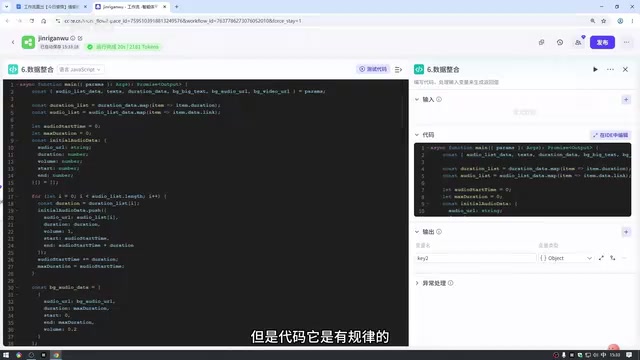Bookmark this page with star
The image size is (640, 360).
[x=603, y=21]
